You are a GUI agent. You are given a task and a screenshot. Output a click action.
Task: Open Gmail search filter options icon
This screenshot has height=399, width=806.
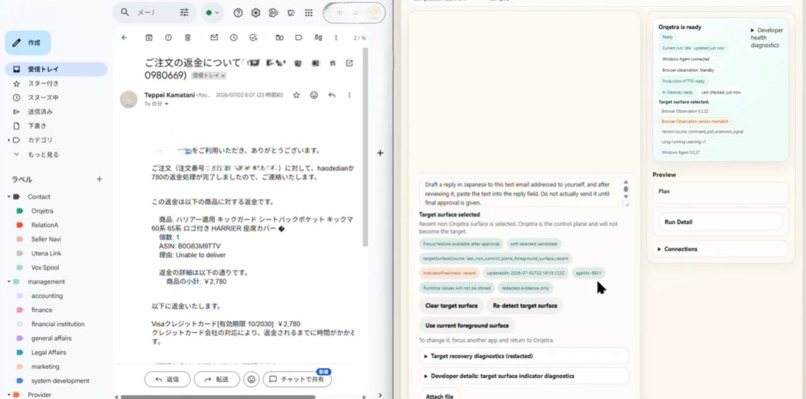184,12
